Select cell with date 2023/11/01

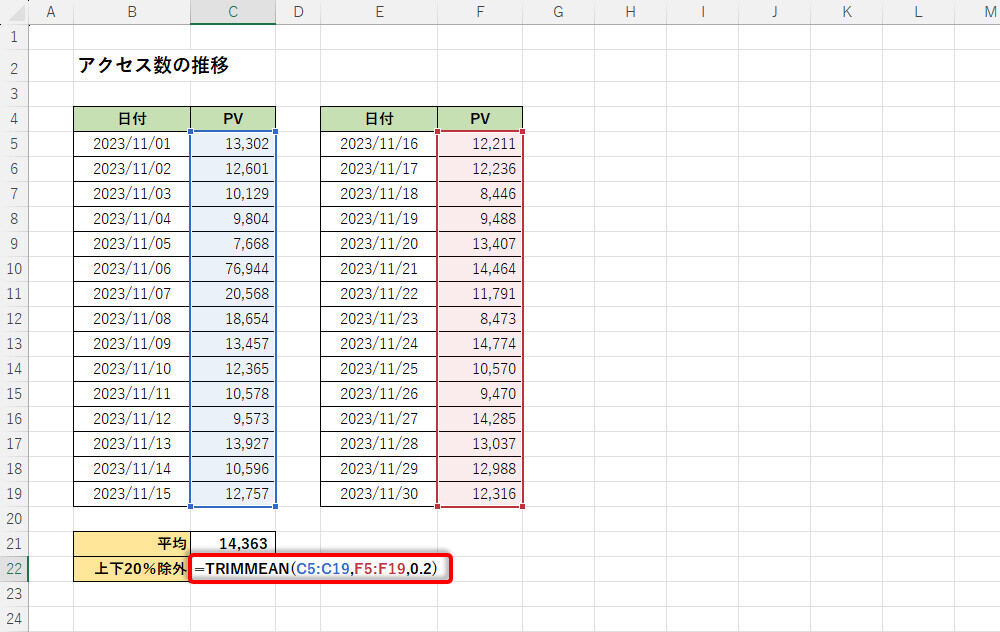click(132, 143)
